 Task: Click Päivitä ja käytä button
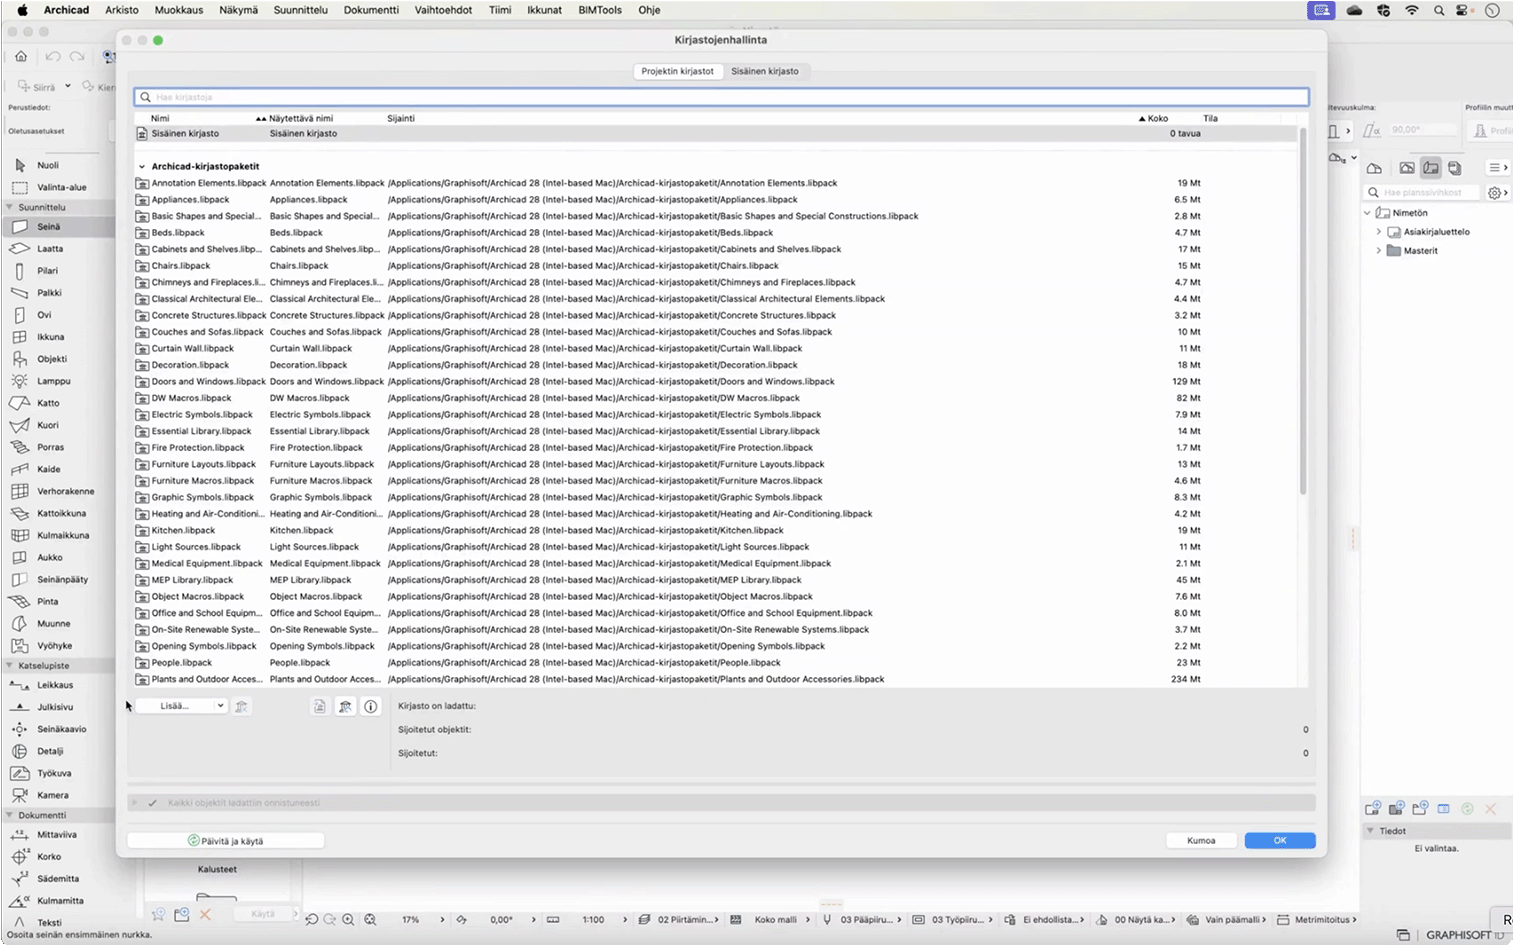pyautogui.click(x=226, y=841)
